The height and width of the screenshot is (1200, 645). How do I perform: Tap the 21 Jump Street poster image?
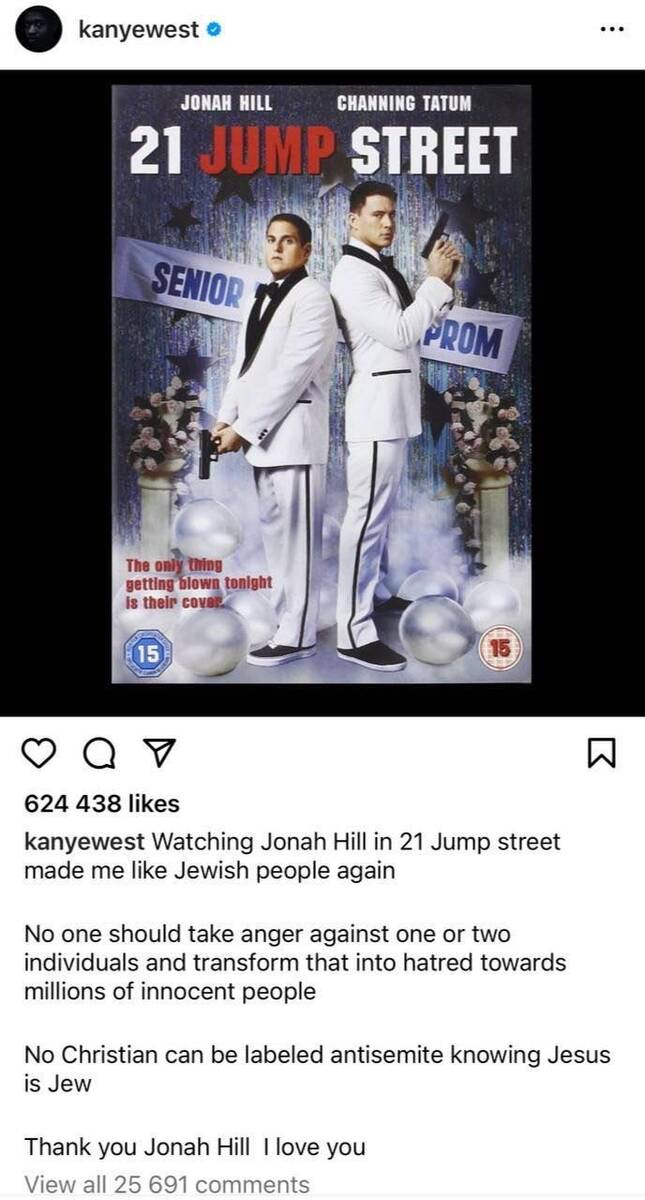[x=321, y=384]
